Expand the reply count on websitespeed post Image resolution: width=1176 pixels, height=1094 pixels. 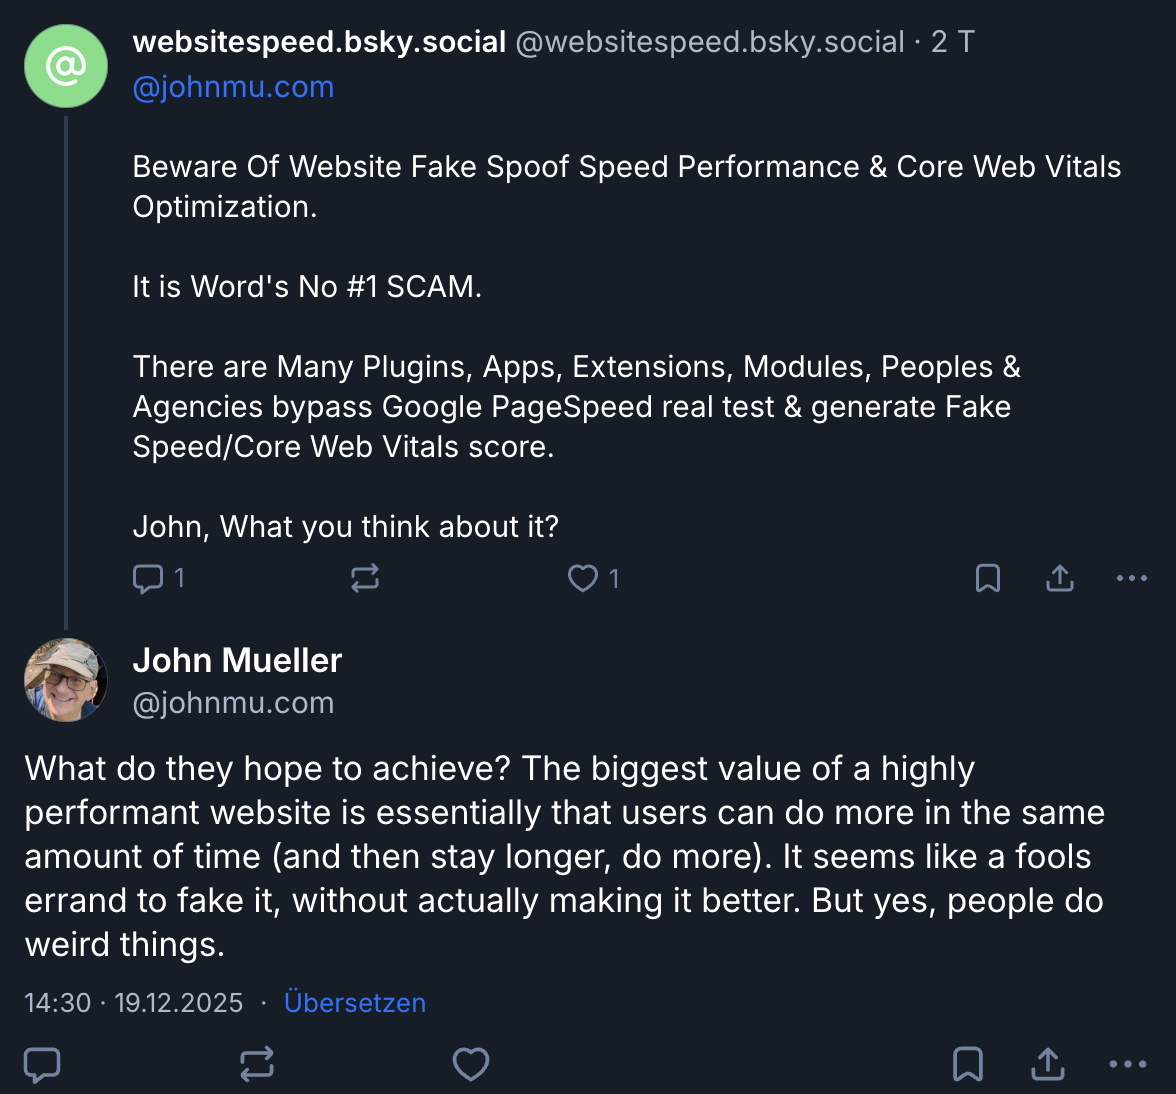179,578
